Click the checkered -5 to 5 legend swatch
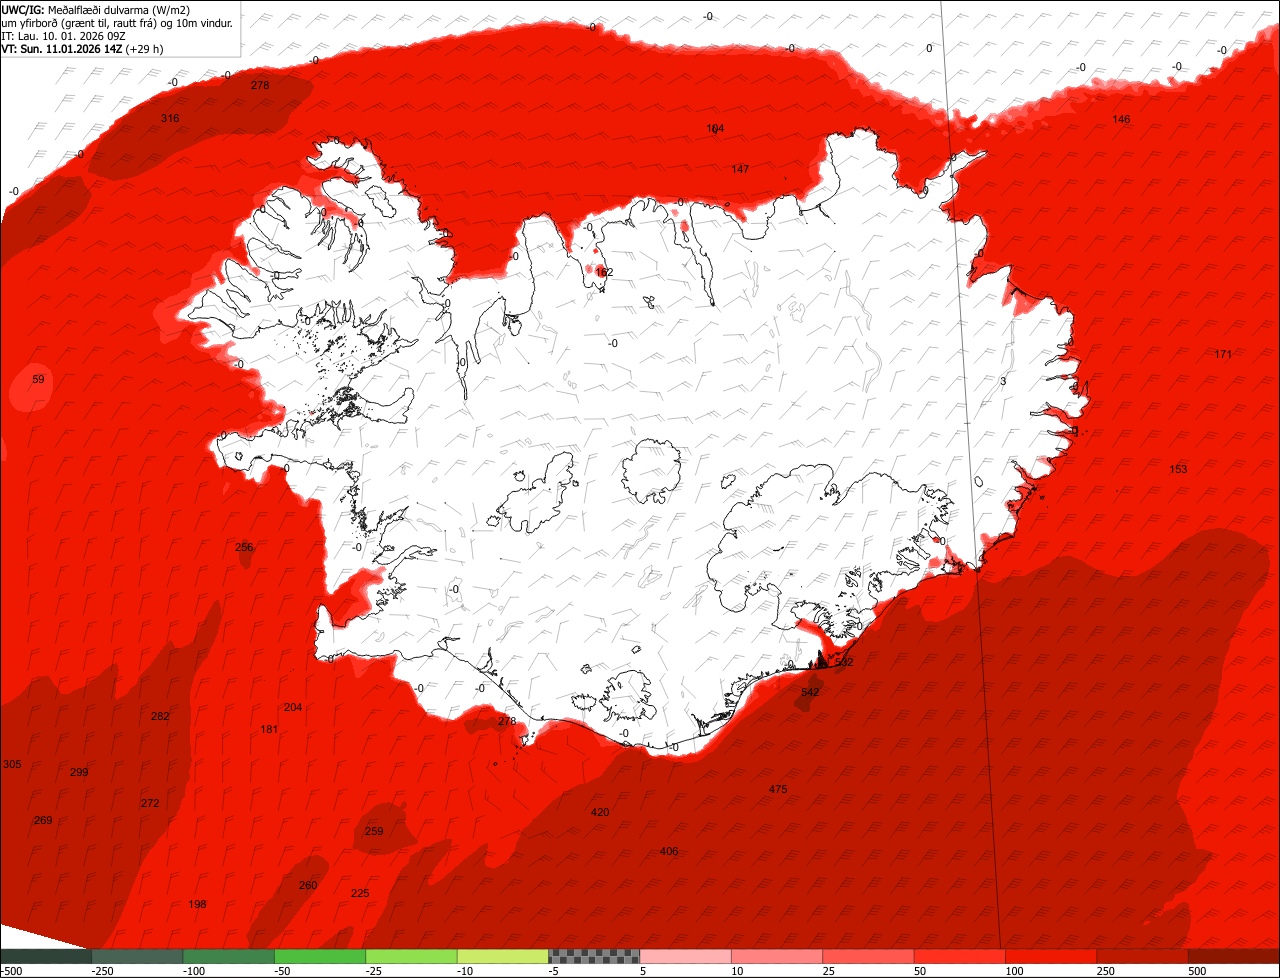 click(x=594, y=956)
